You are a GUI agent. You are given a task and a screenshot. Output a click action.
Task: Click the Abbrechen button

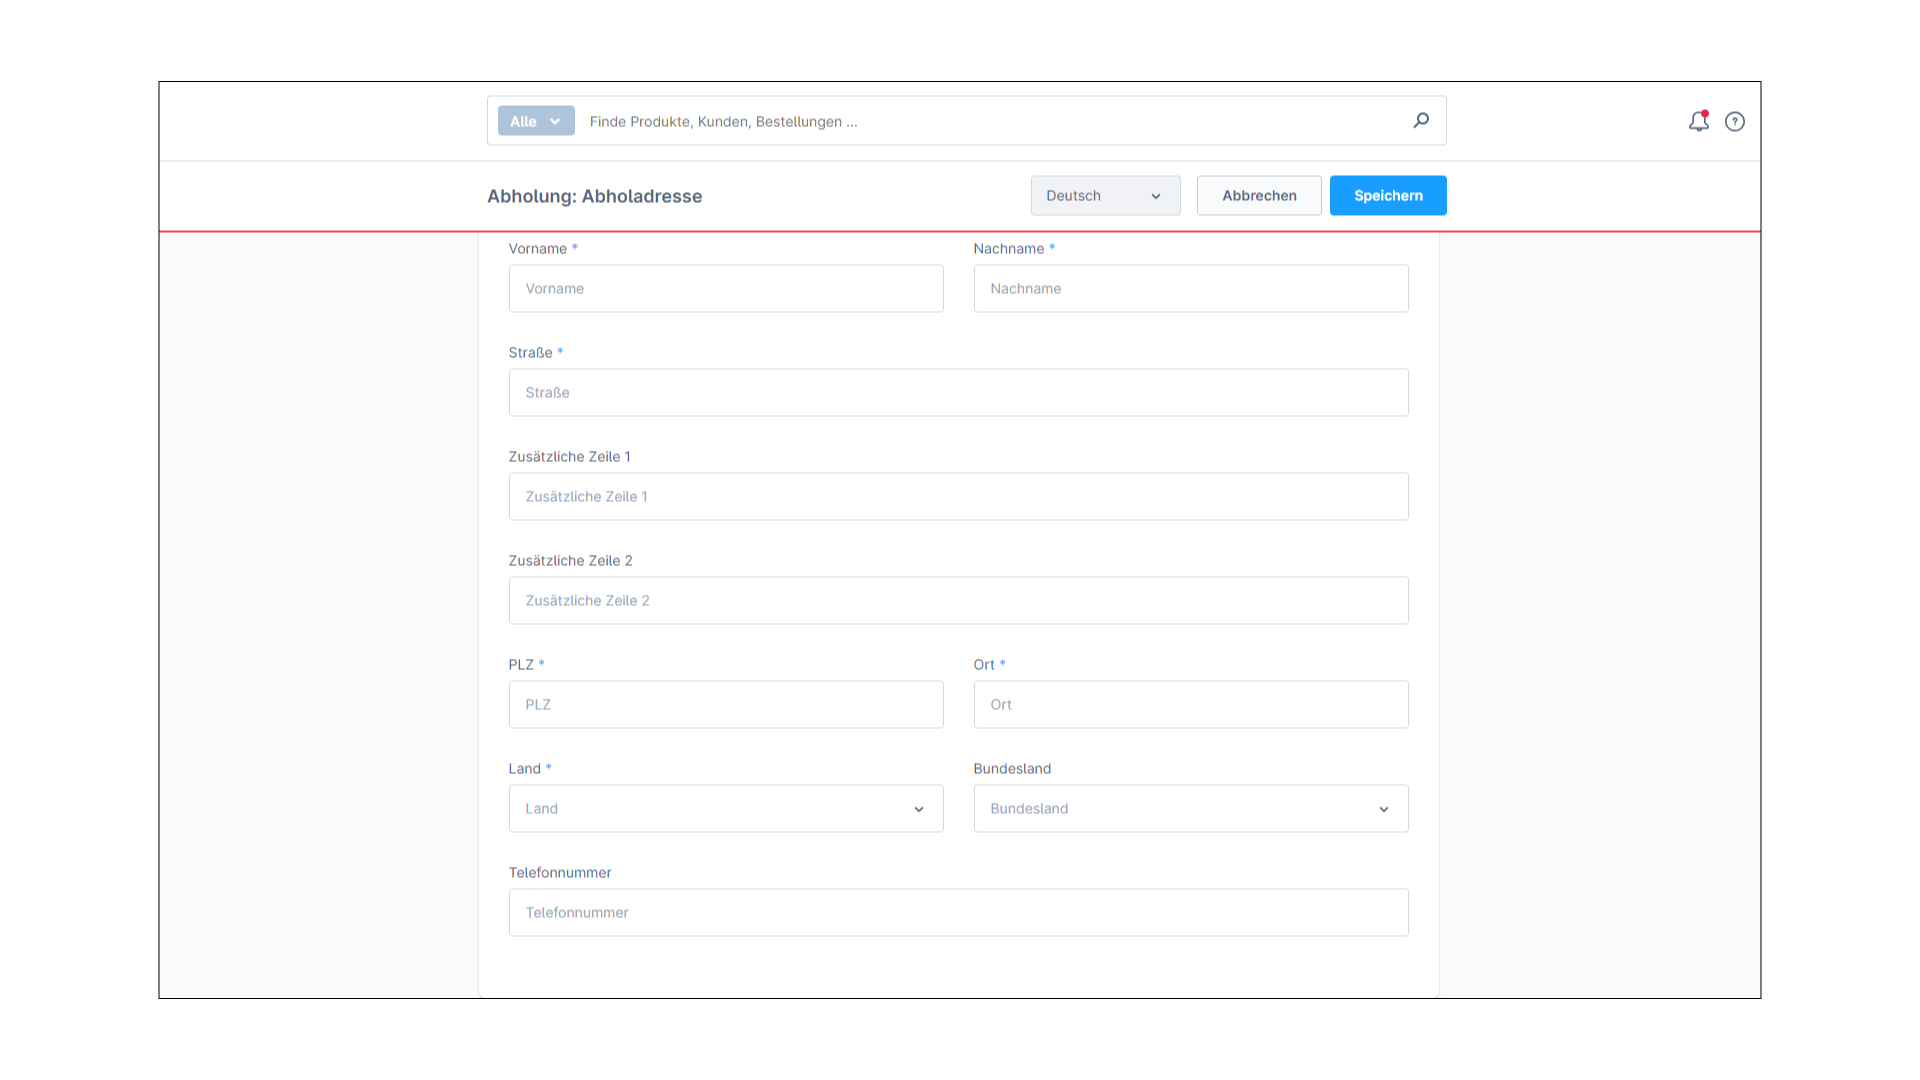[x=1259, y=196]
